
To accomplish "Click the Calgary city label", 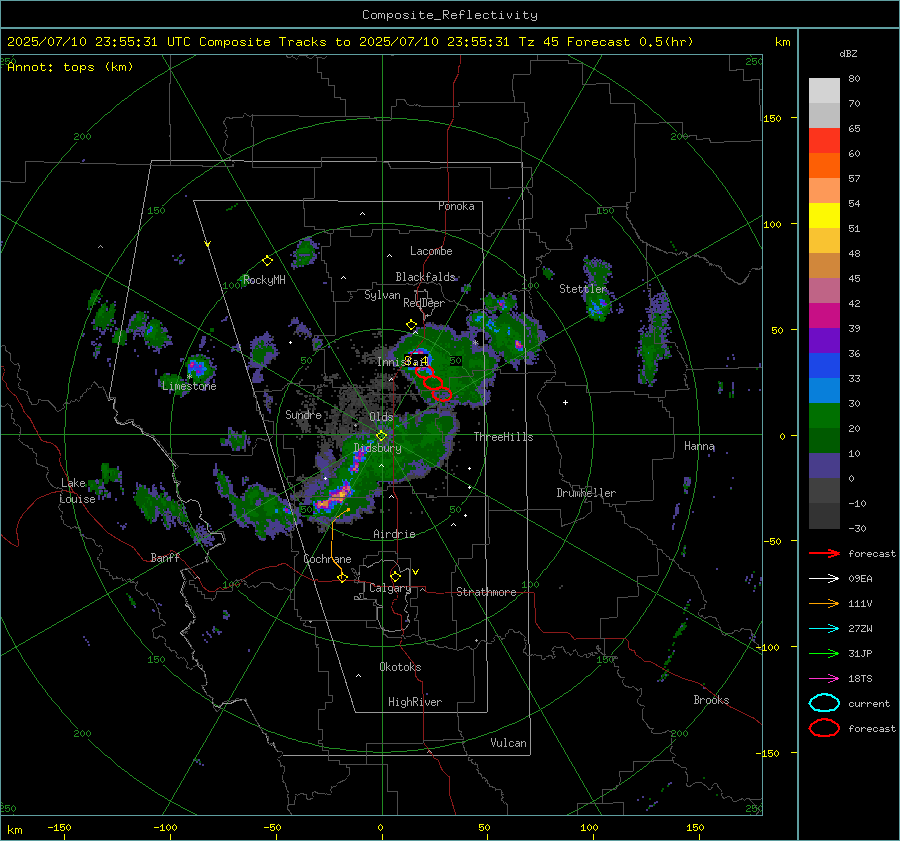I will coord(390,588).
